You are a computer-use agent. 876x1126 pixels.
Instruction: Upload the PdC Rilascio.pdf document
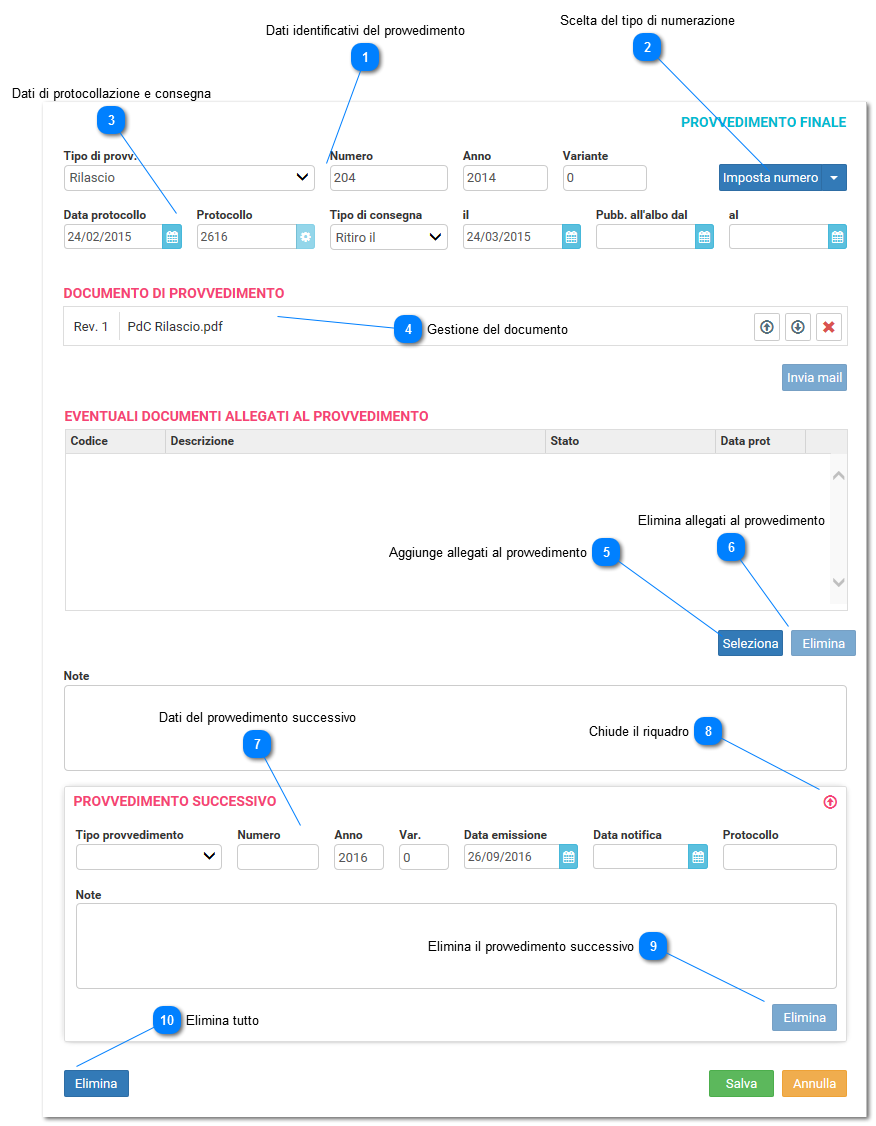click(x=767, y=327)
